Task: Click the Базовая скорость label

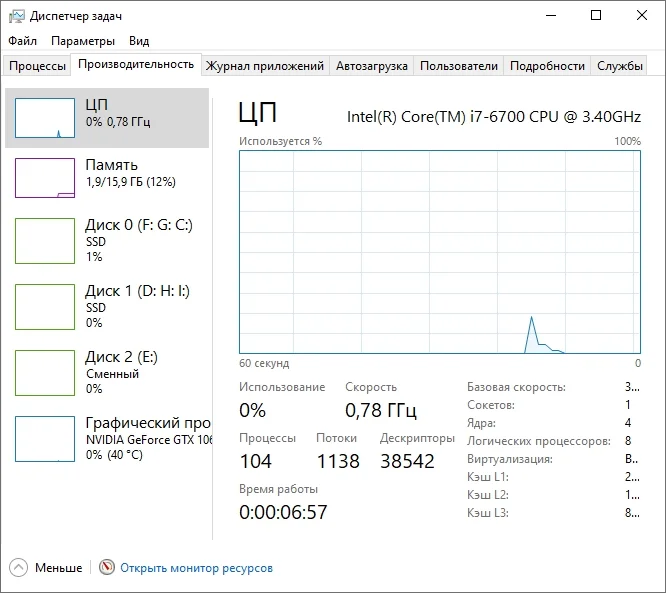Action: [x=516, y=387]
